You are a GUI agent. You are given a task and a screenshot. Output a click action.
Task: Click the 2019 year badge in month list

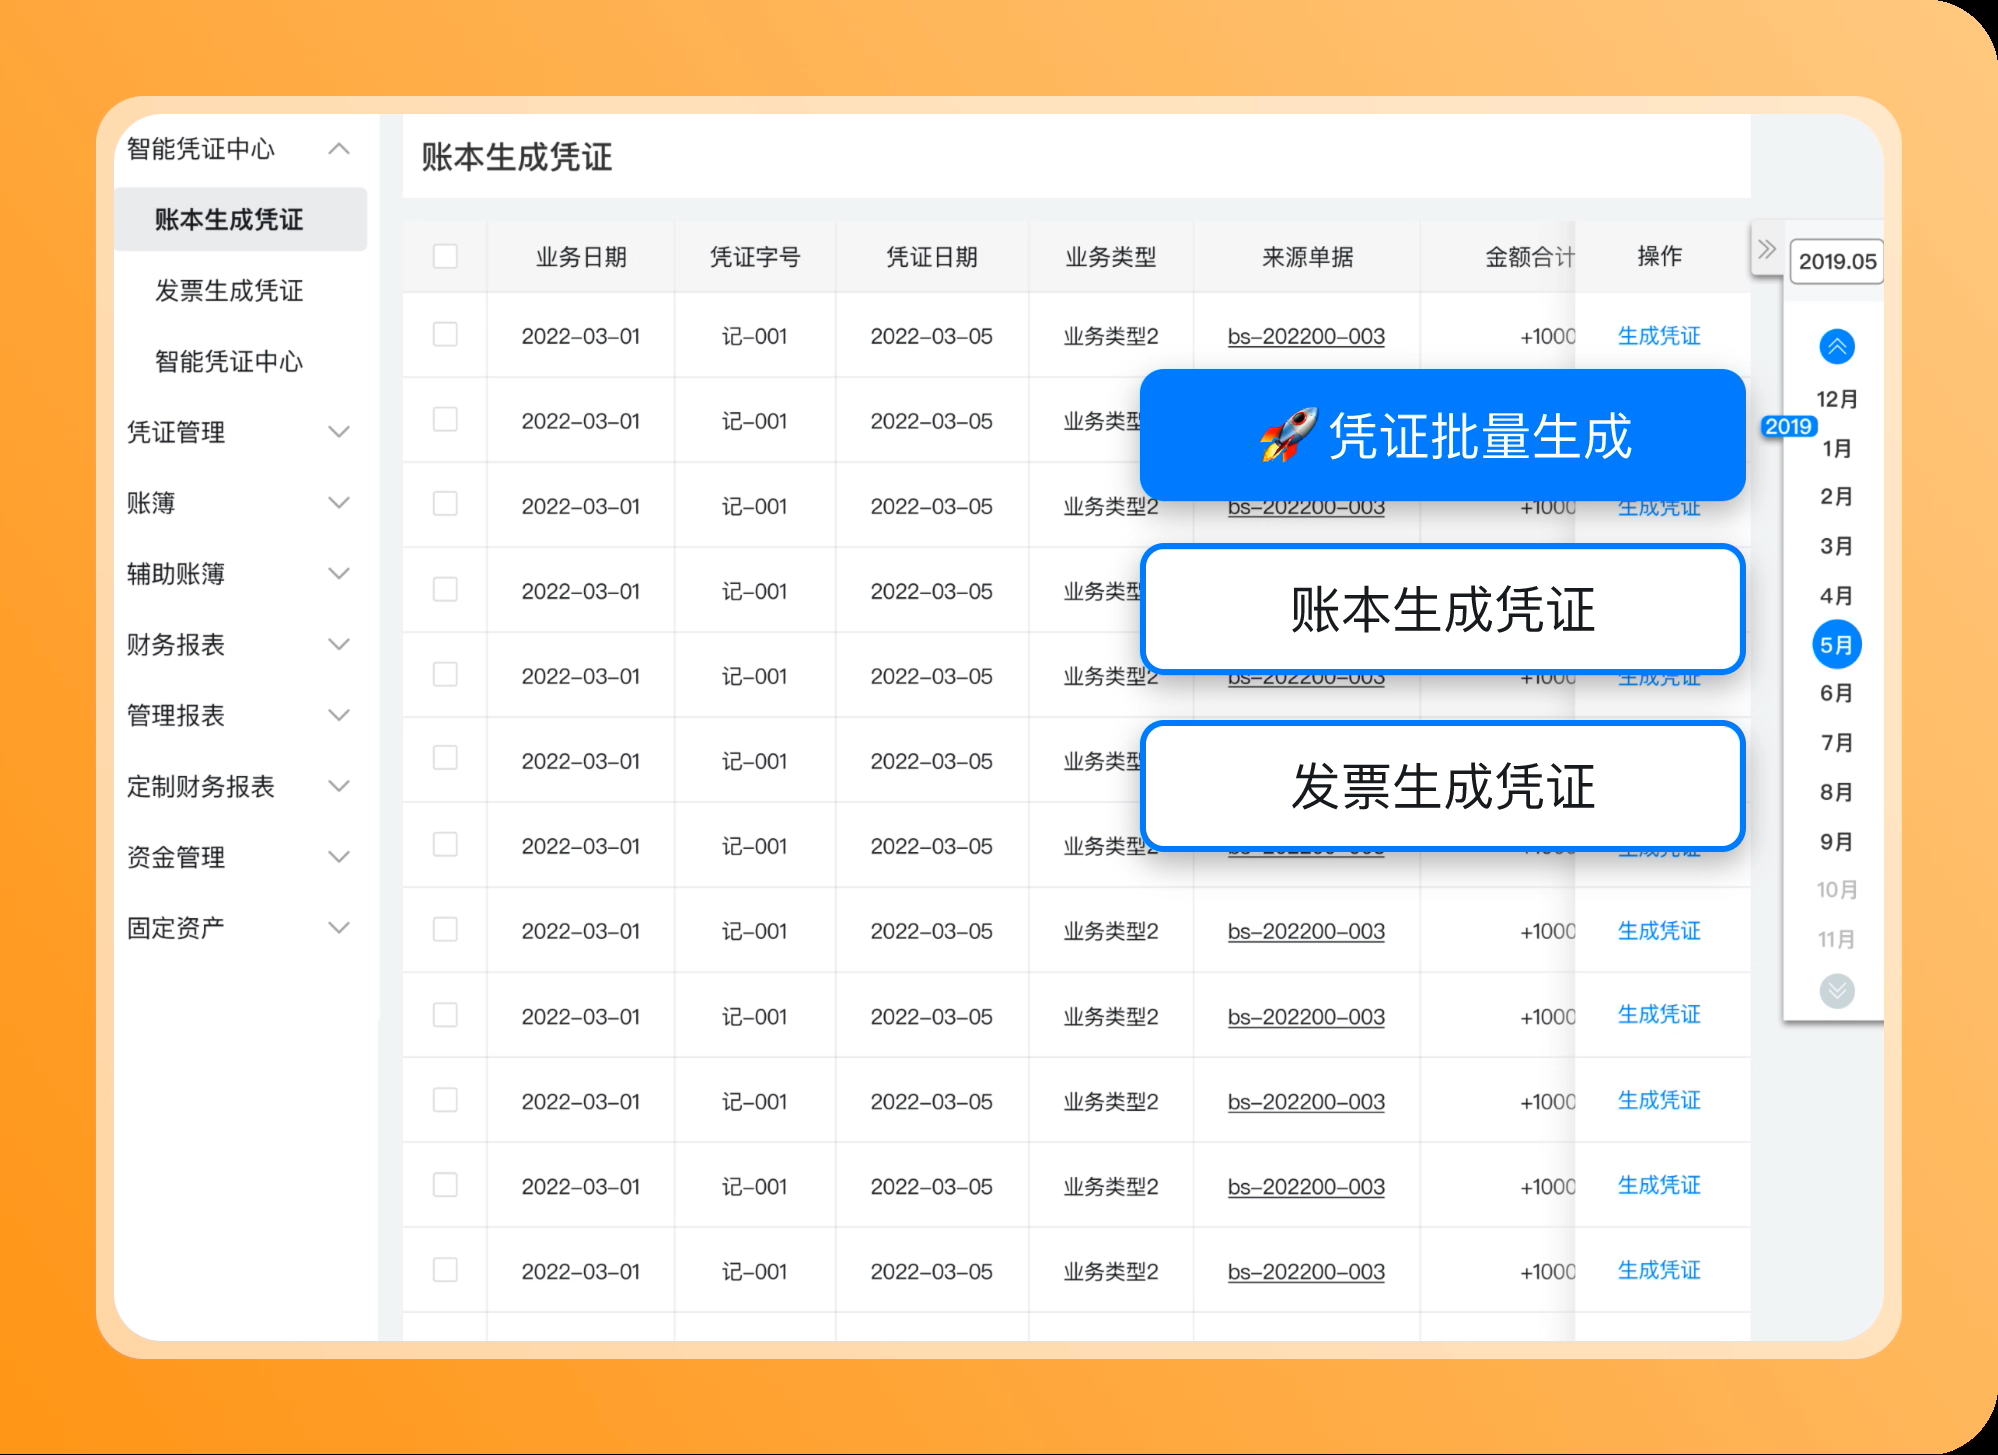pos(1789,427)
